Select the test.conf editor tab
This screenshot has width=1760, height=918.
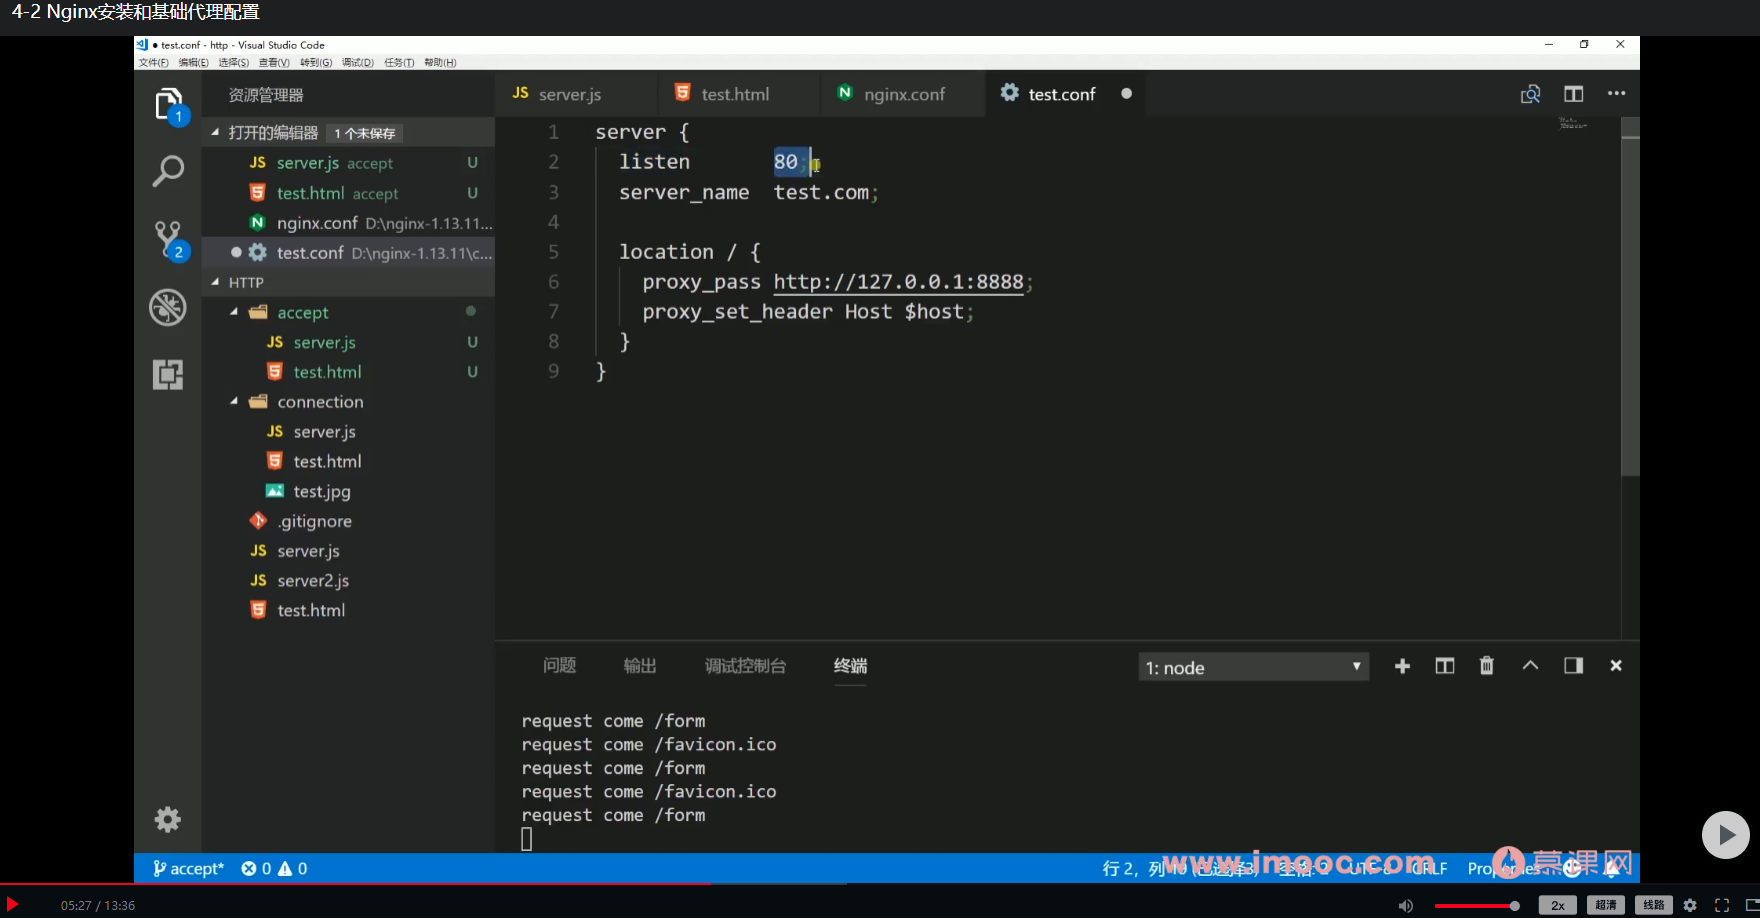[1065, 94]
